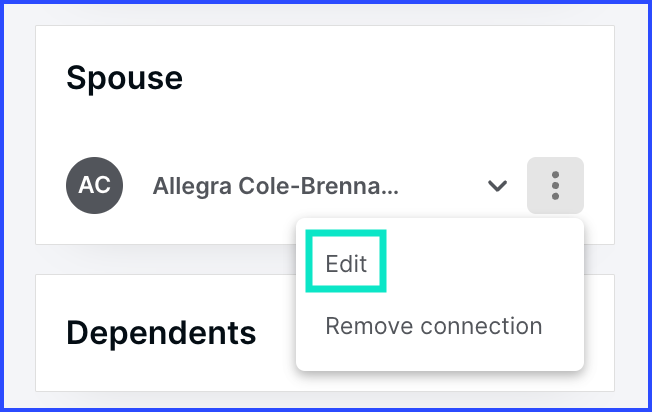Image resolution: width=652 pixels, height=412 pixels.
Task: Choose Remove connection from the menu
Action: click(434, 326)
